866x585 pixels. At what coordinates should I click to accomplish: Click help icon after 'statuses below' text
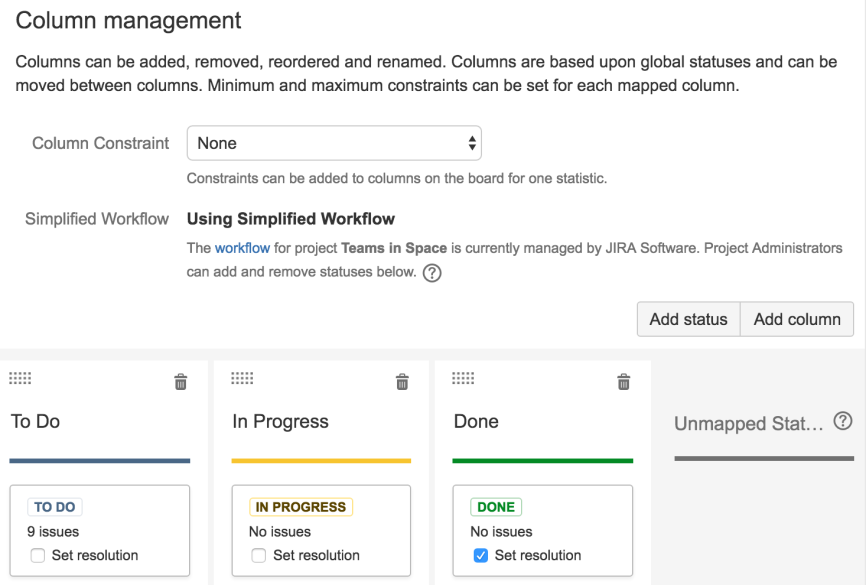(432, 273)
